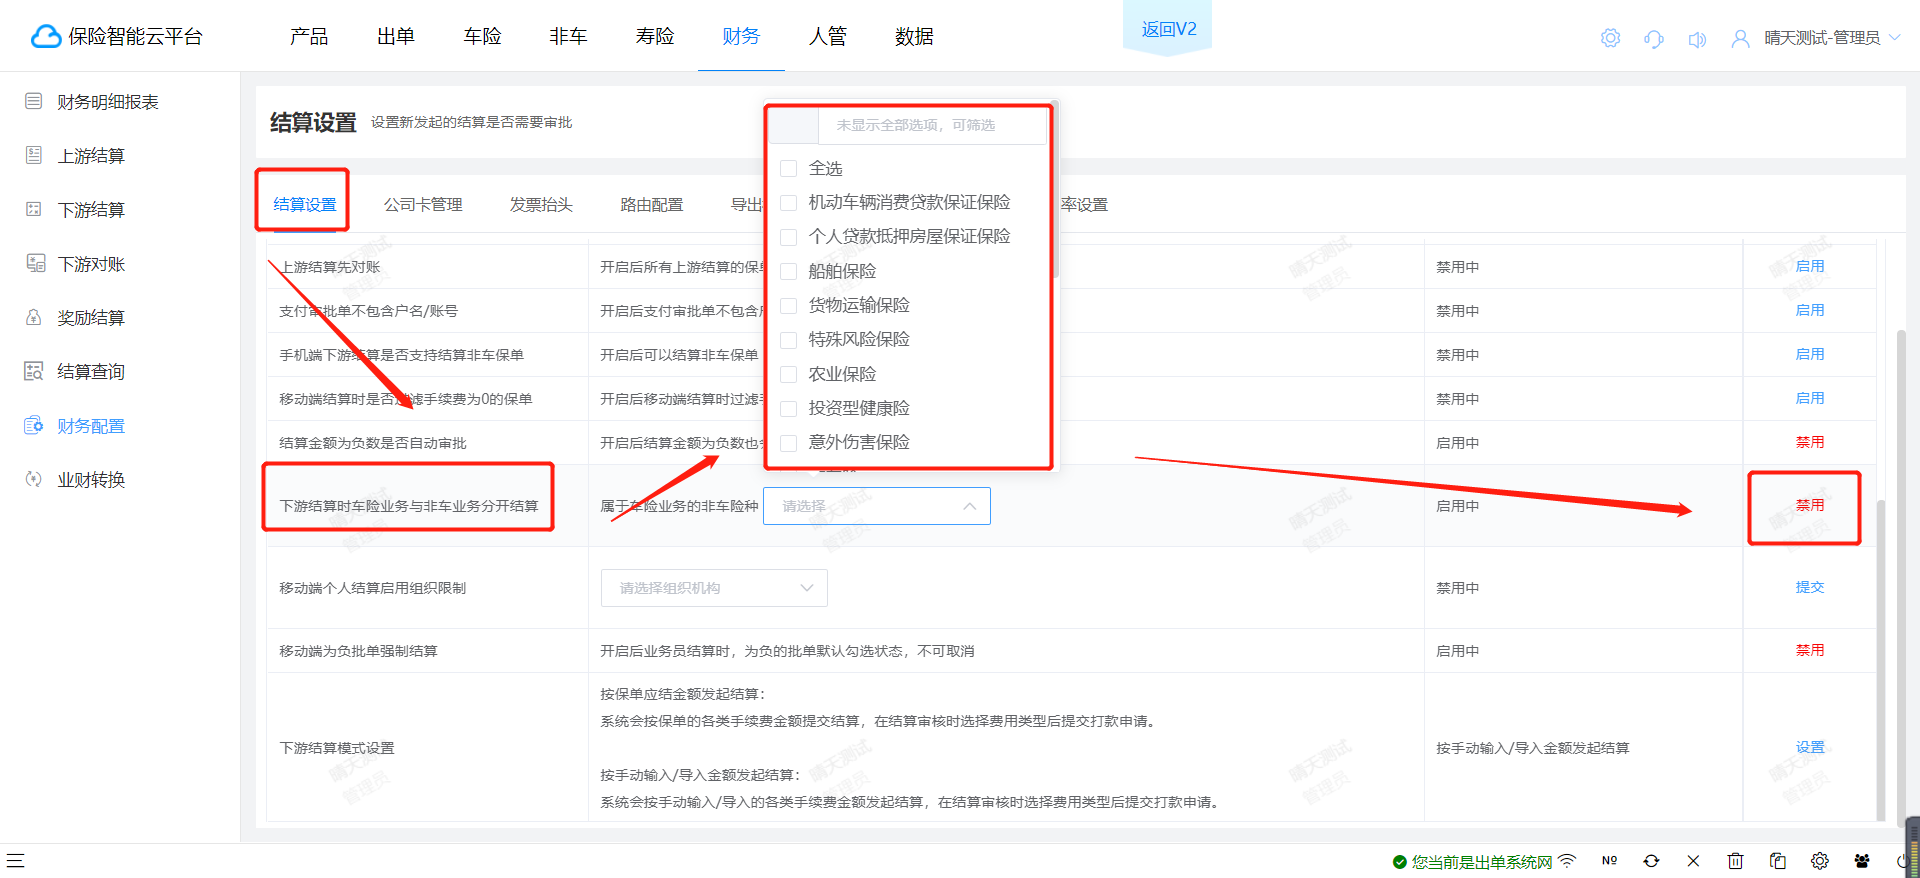Click 启用 for 上游结算先对账 row
The image size is (1920, 878).
[1810, 266]
